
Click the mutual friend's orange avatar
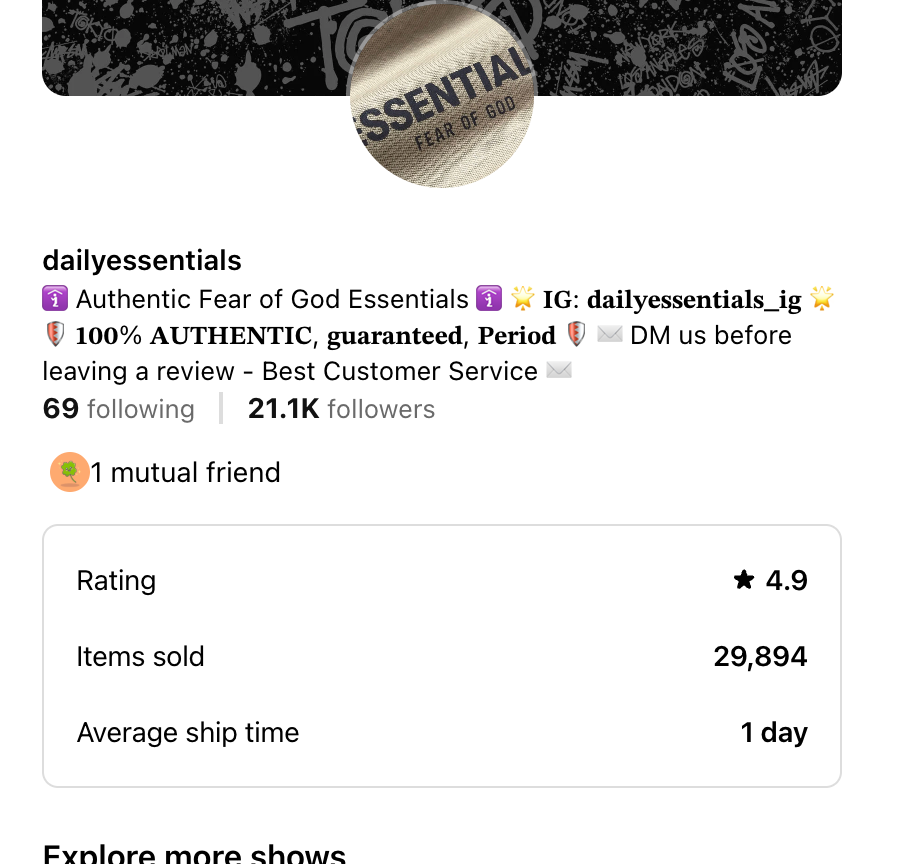(x=69, y=472)
